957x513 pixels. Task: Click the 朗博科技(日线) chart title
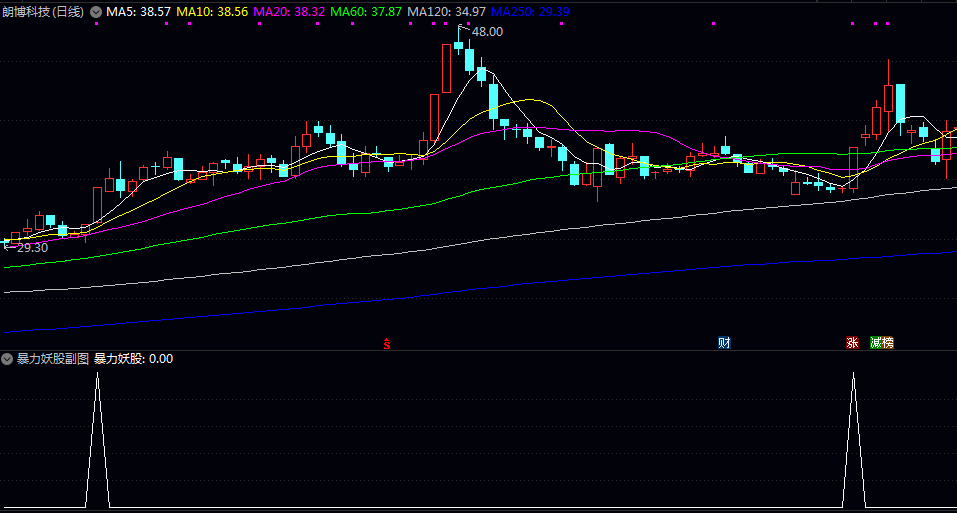tap(43, 11)
